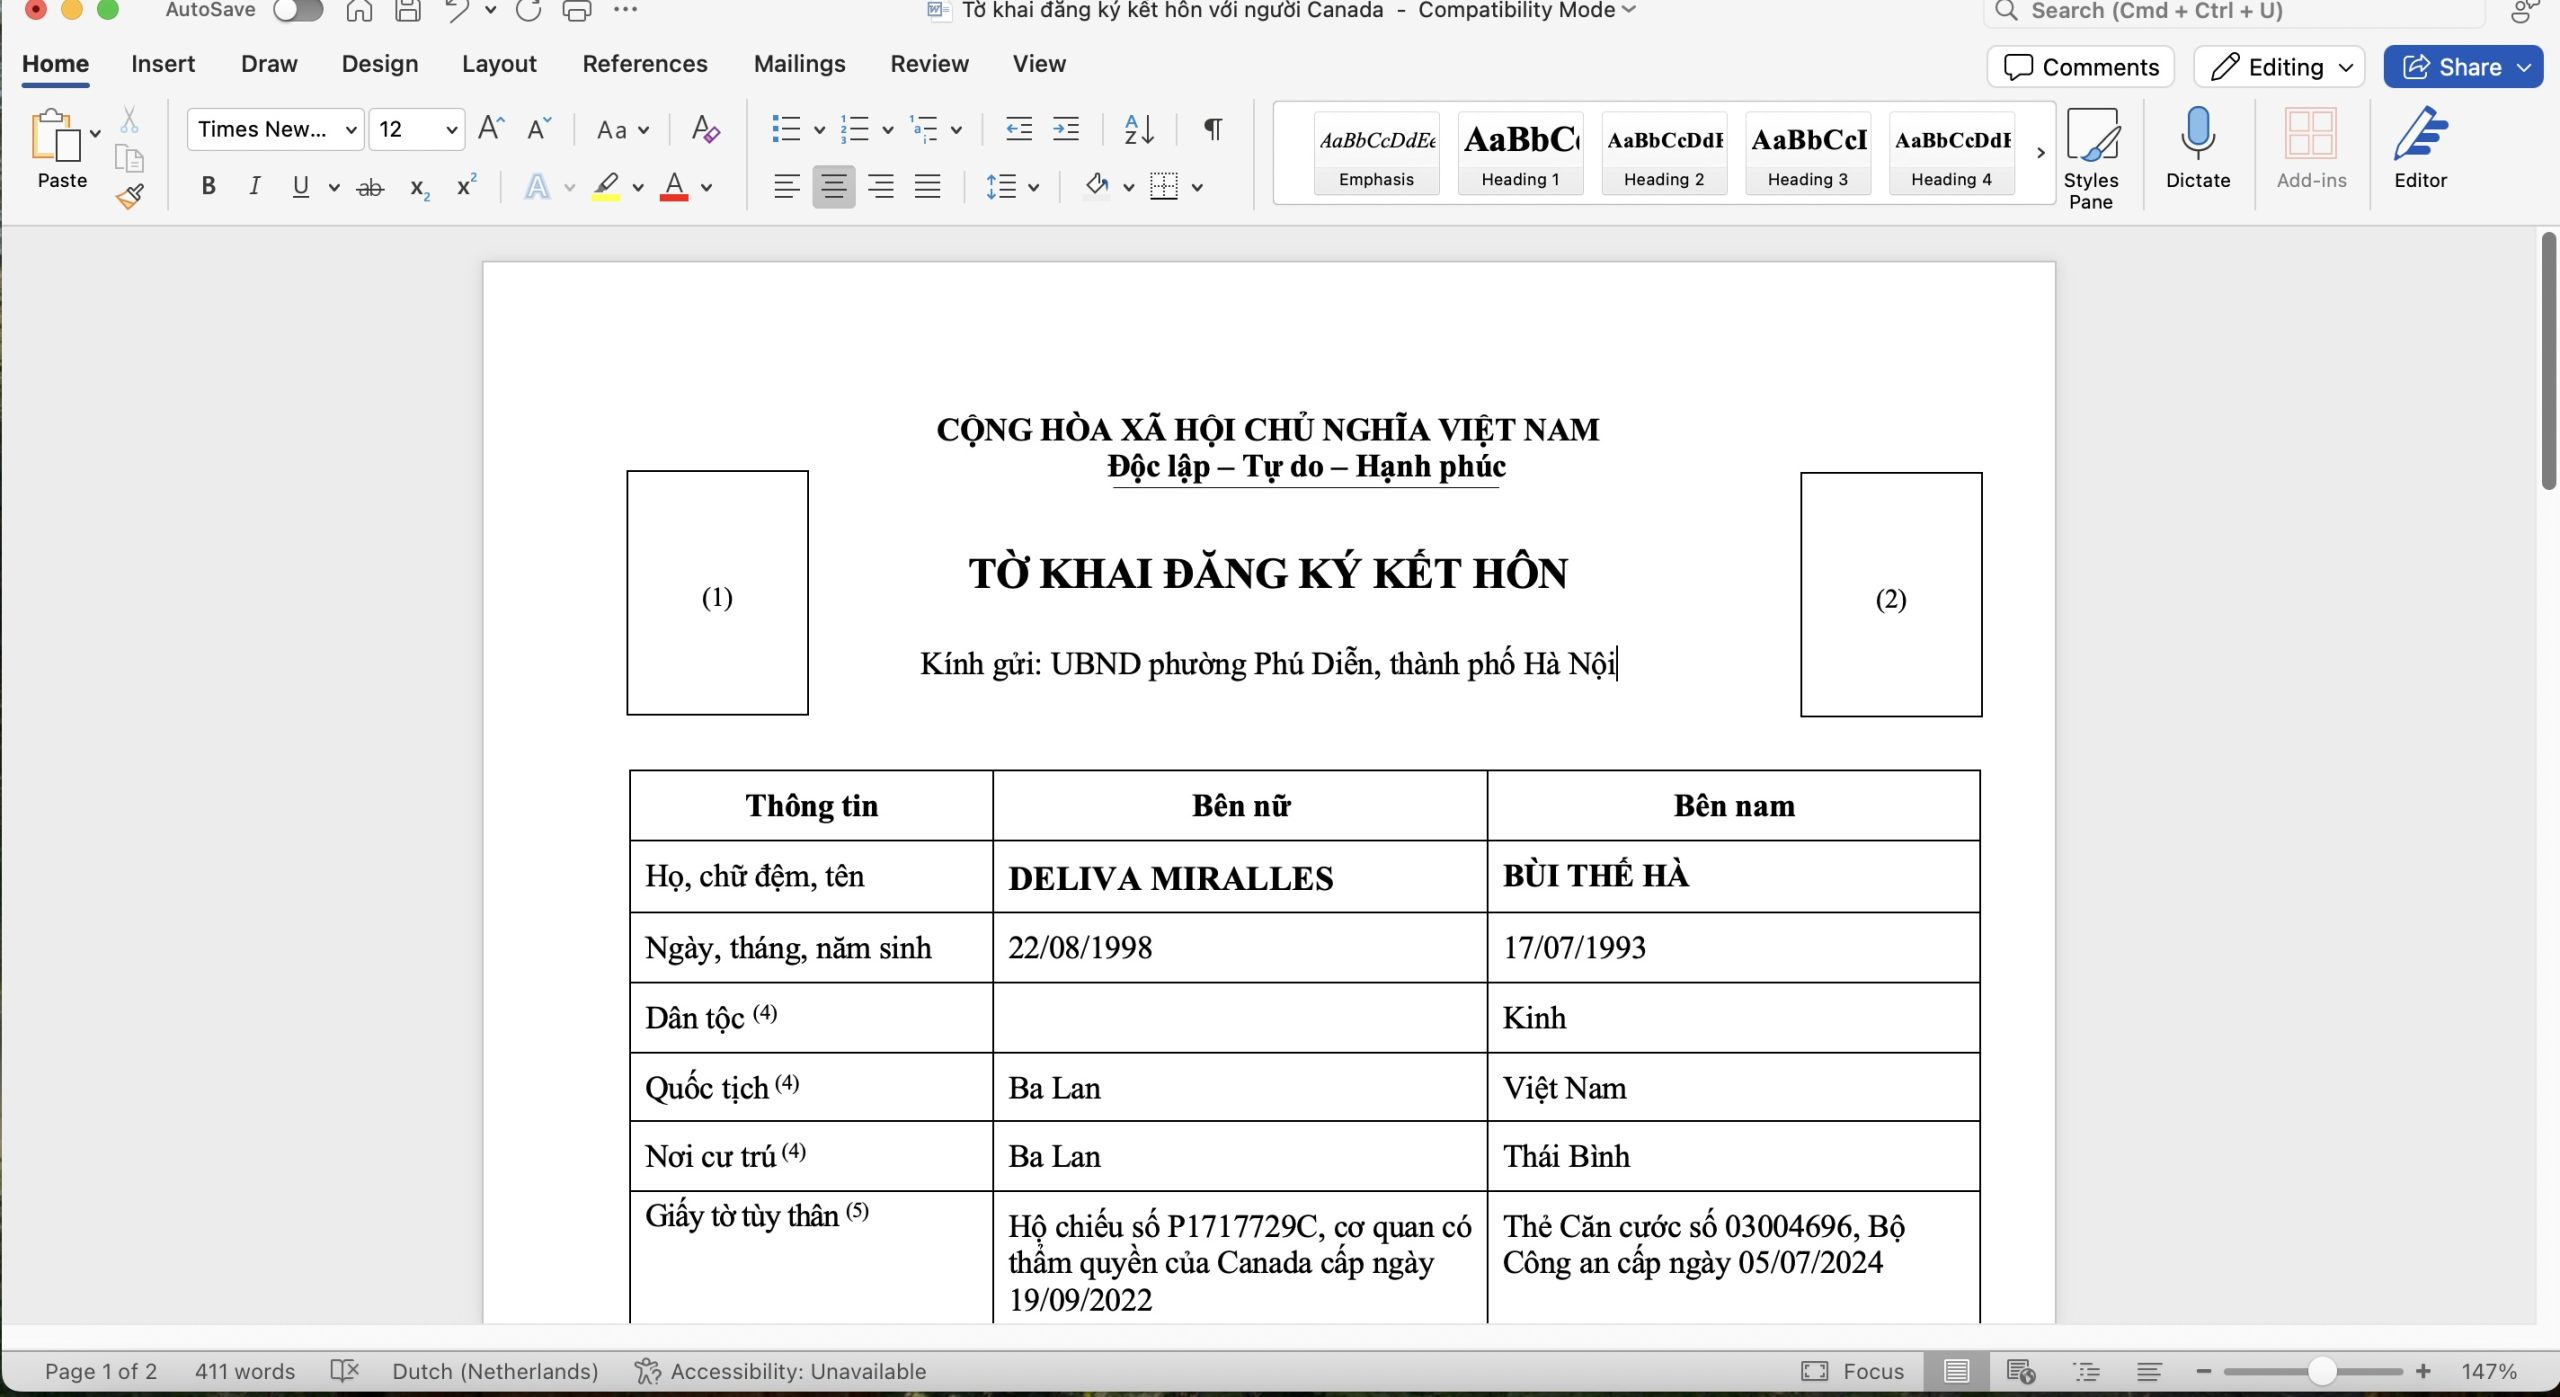Toggle the AutoSave switch

298,11
